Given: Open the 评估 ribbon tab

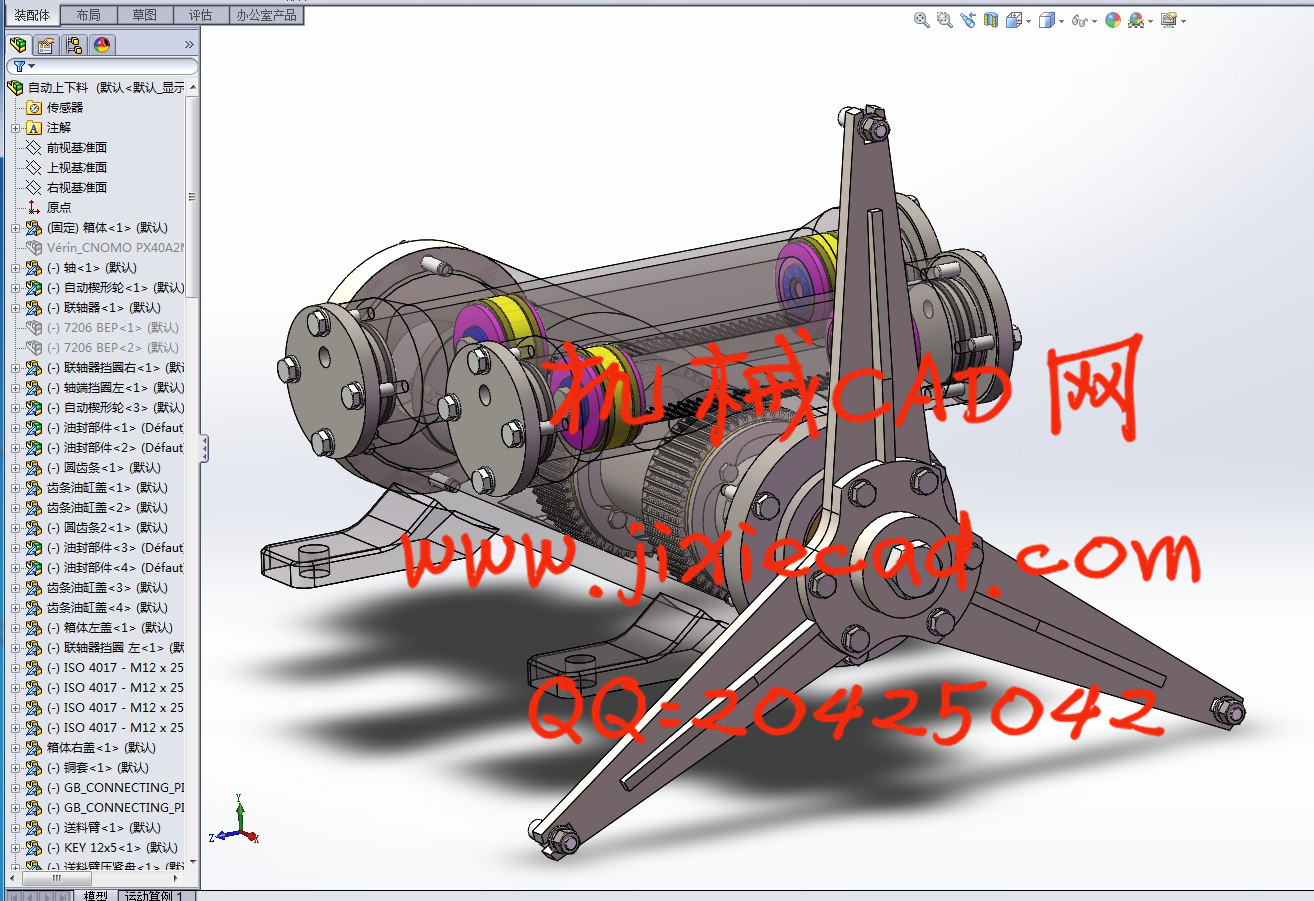Looking at the screenshot, I should pyautogui.click(x=200, y=15).
